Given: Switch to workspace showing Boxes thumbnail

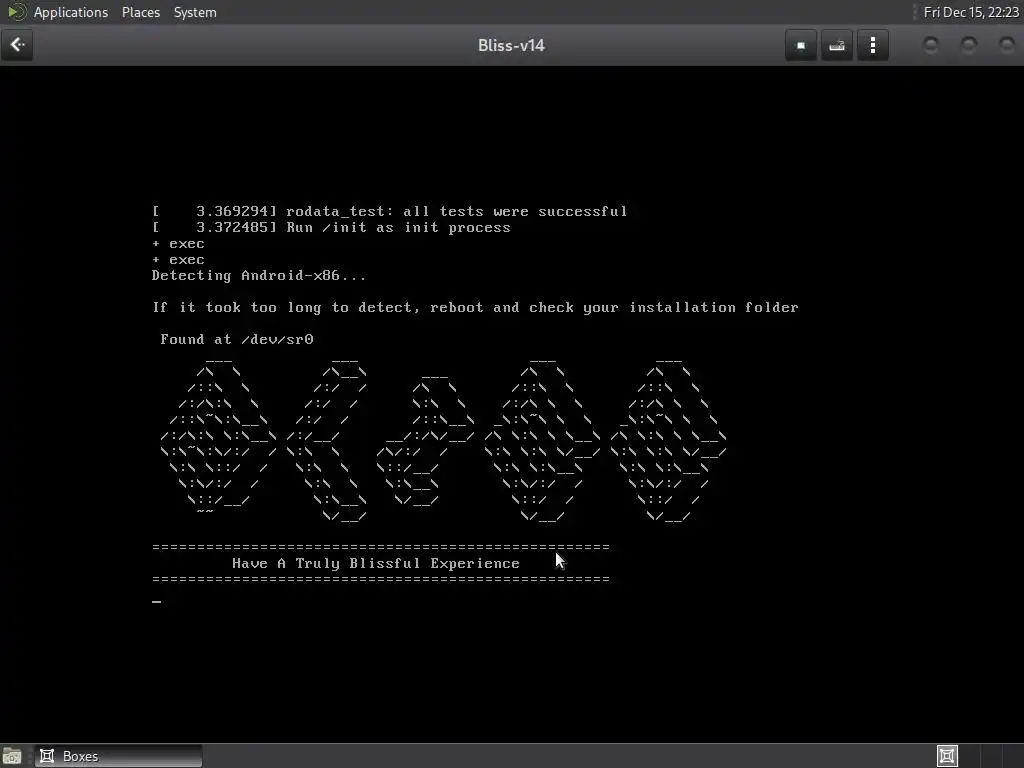Looking at the screenshot, I should tap(947, 756).
